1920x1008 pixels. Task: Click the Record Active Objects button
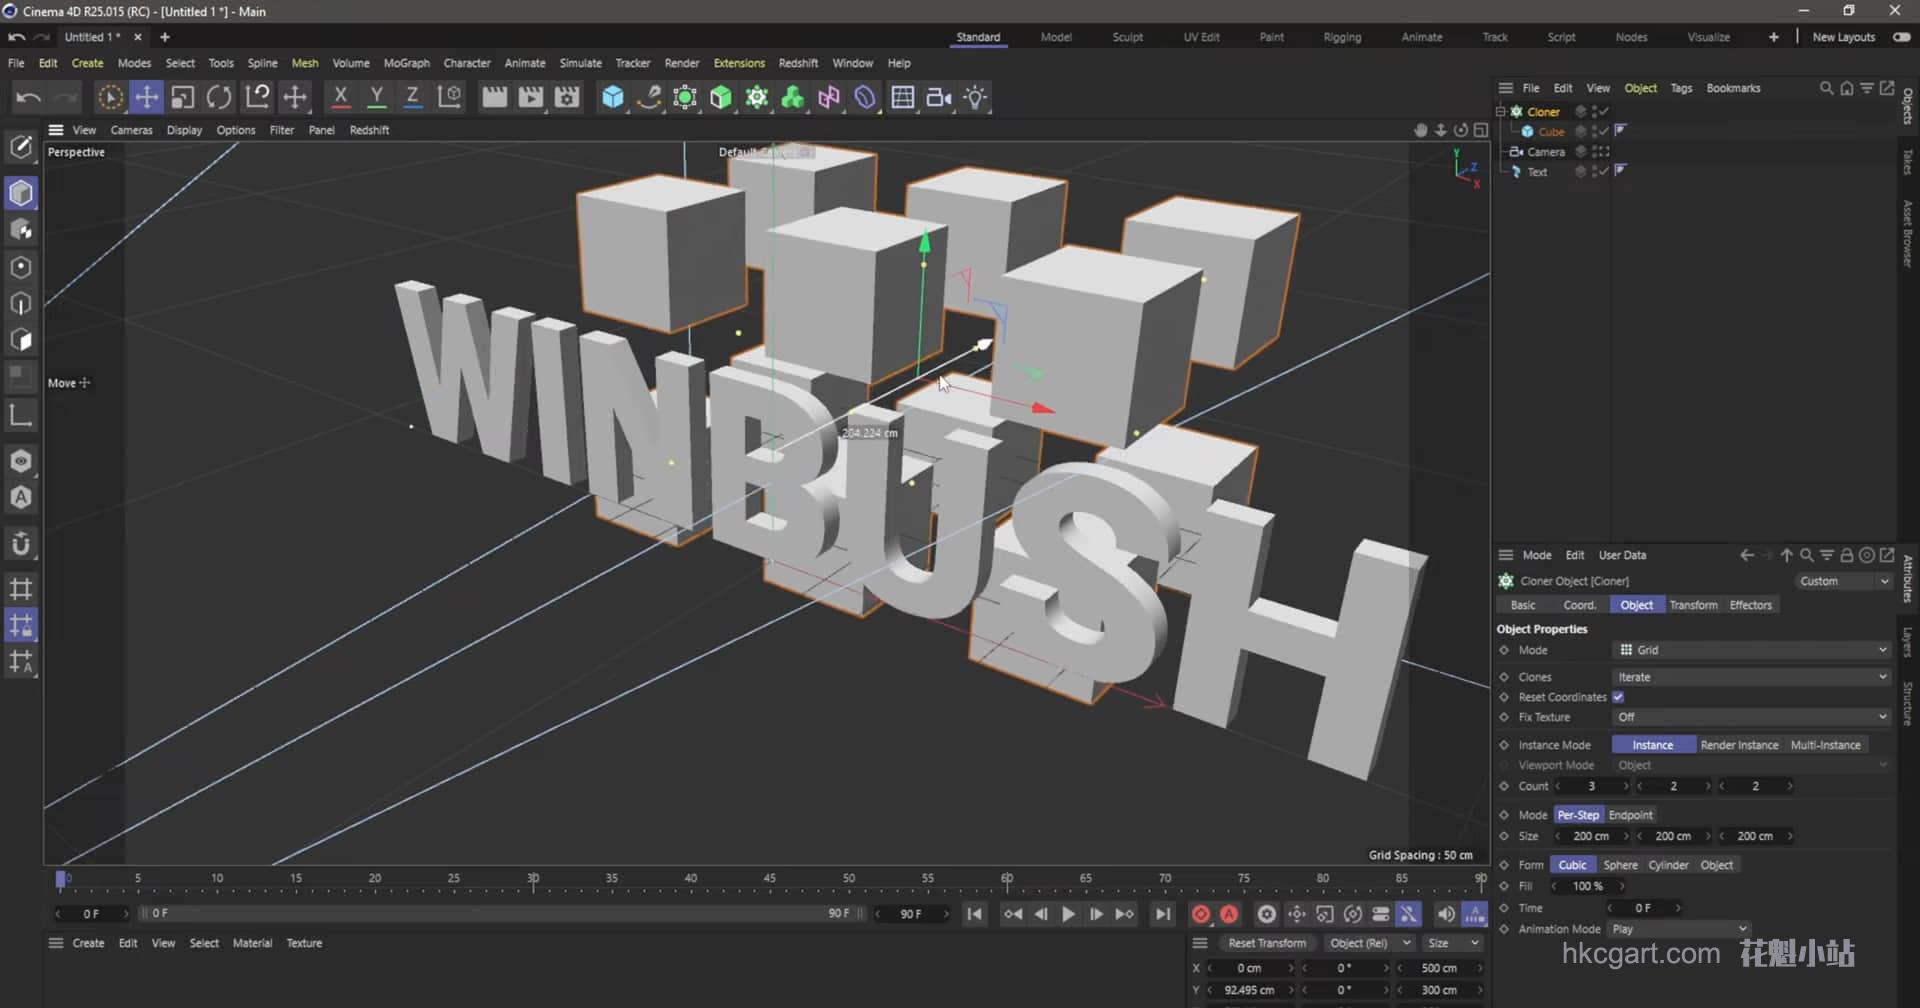click(x=1201, y=914)
